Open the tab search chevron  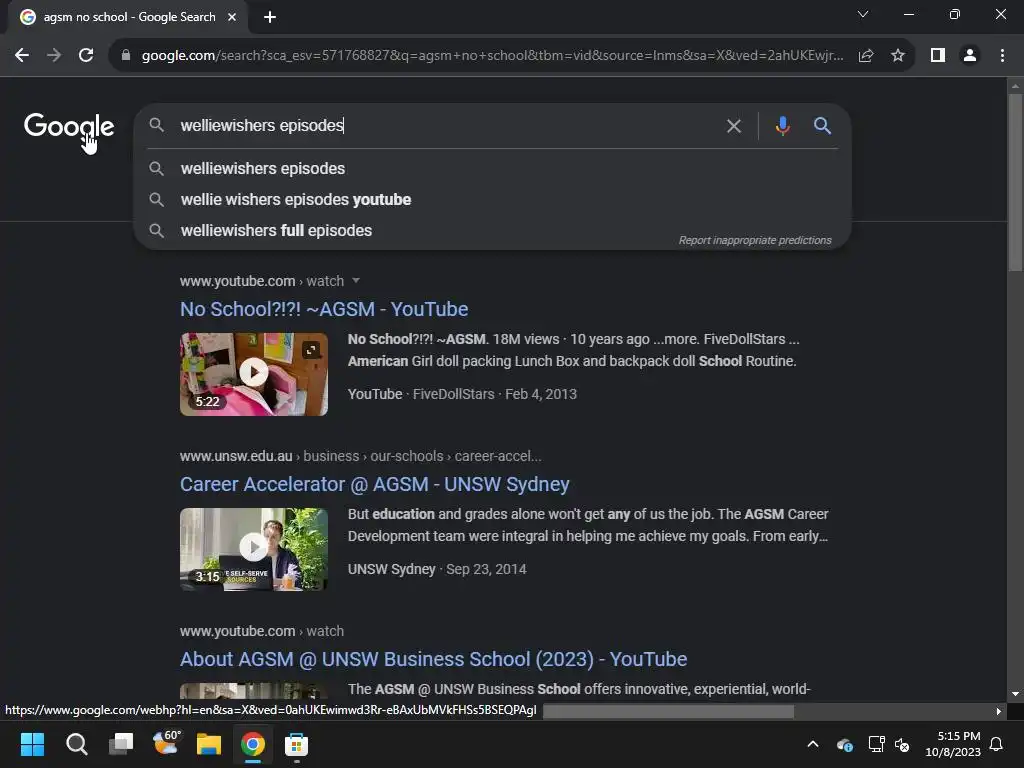(863, 14)
